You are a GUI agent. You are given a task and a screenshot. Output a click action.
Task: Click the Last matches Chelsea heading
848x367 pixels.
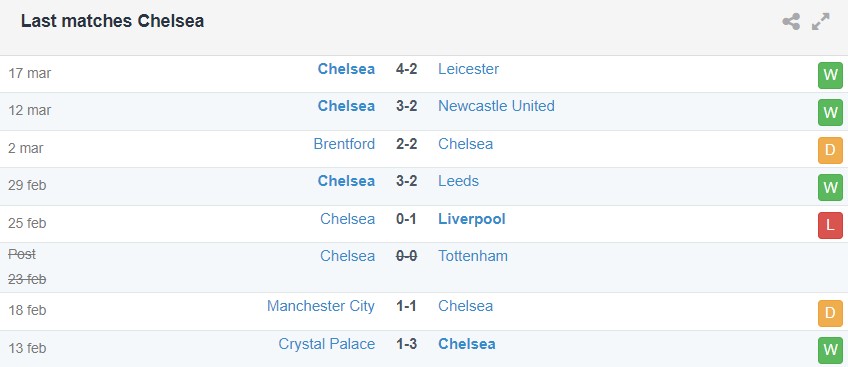[112, 21]
